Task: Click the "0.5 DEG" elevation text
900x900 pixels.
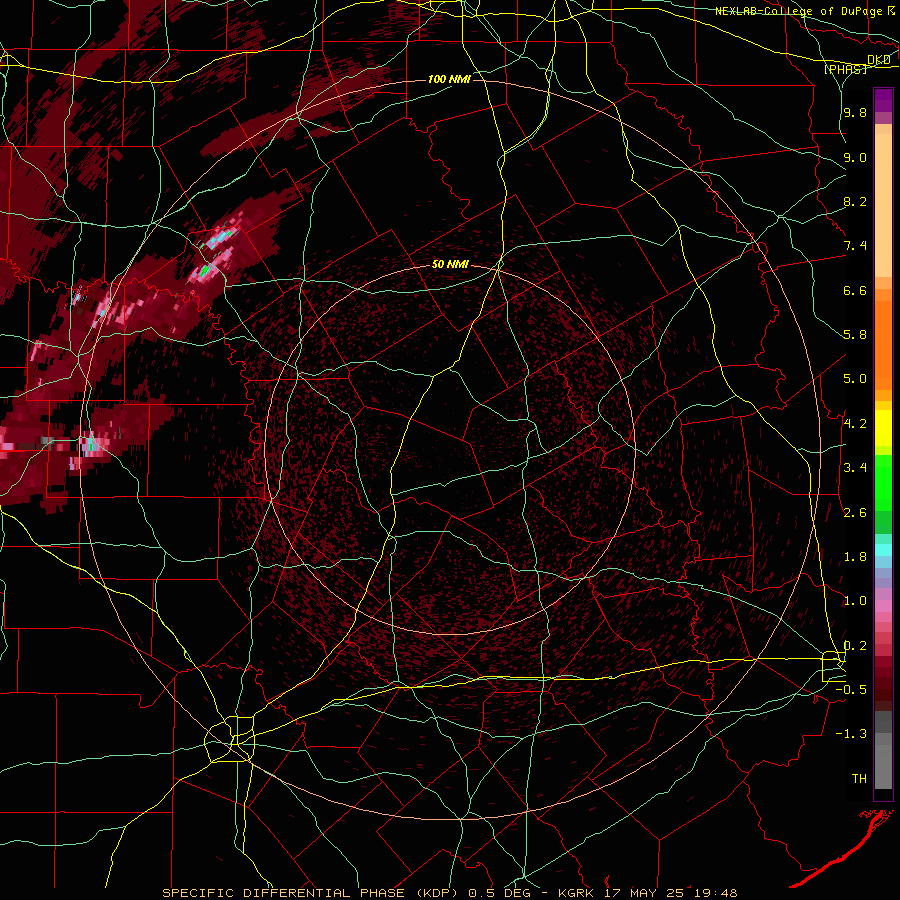Action: pos(499,893)
